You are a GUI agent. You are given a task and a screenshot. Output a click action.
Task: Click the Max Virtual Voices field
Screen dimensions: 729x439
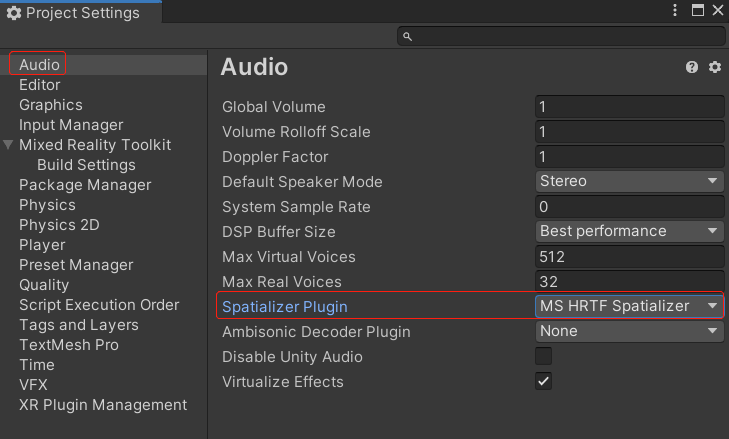629,256
